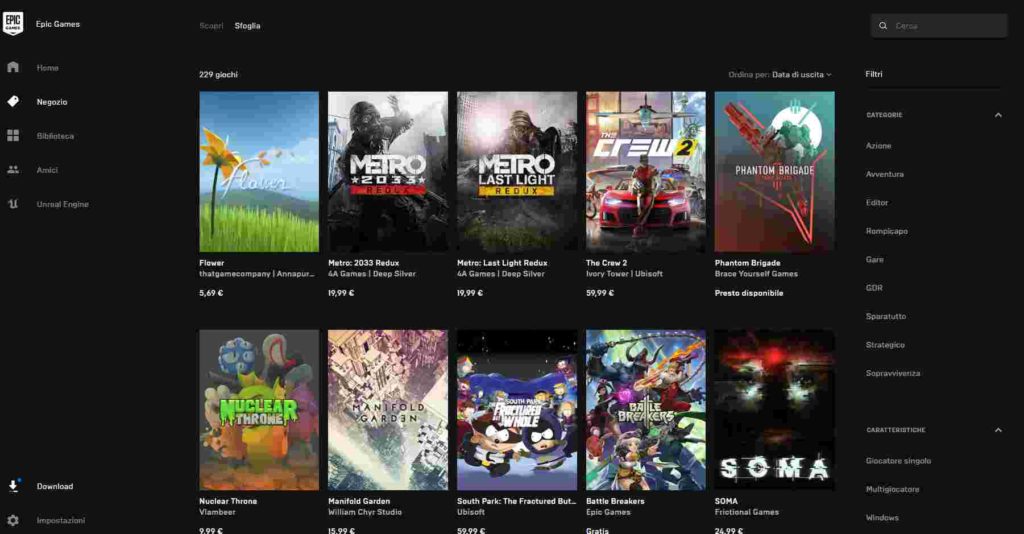This screenshot has width=1024, height=534.
Task: Click the Nuclear Throne title text
Action: 228,501
